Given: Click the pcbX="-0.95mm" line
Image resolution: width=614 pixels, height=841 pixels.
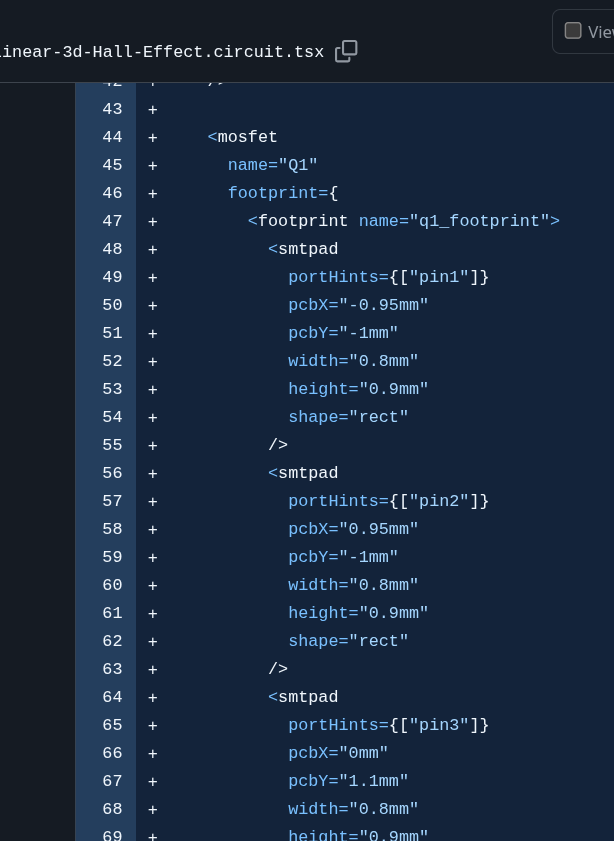Looking at the screenshot, I should point(358,305).
